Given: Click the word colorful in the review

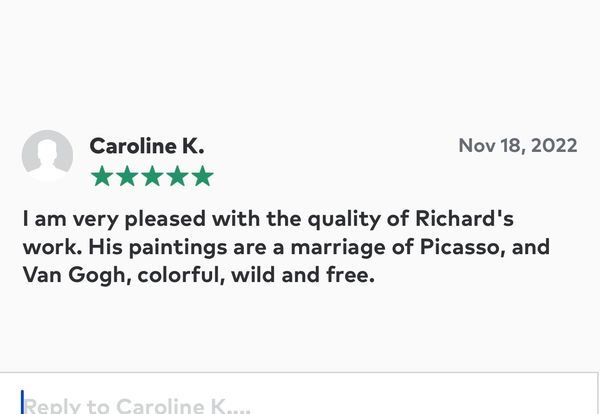Looking at the screenshot, I should point(178,275).
